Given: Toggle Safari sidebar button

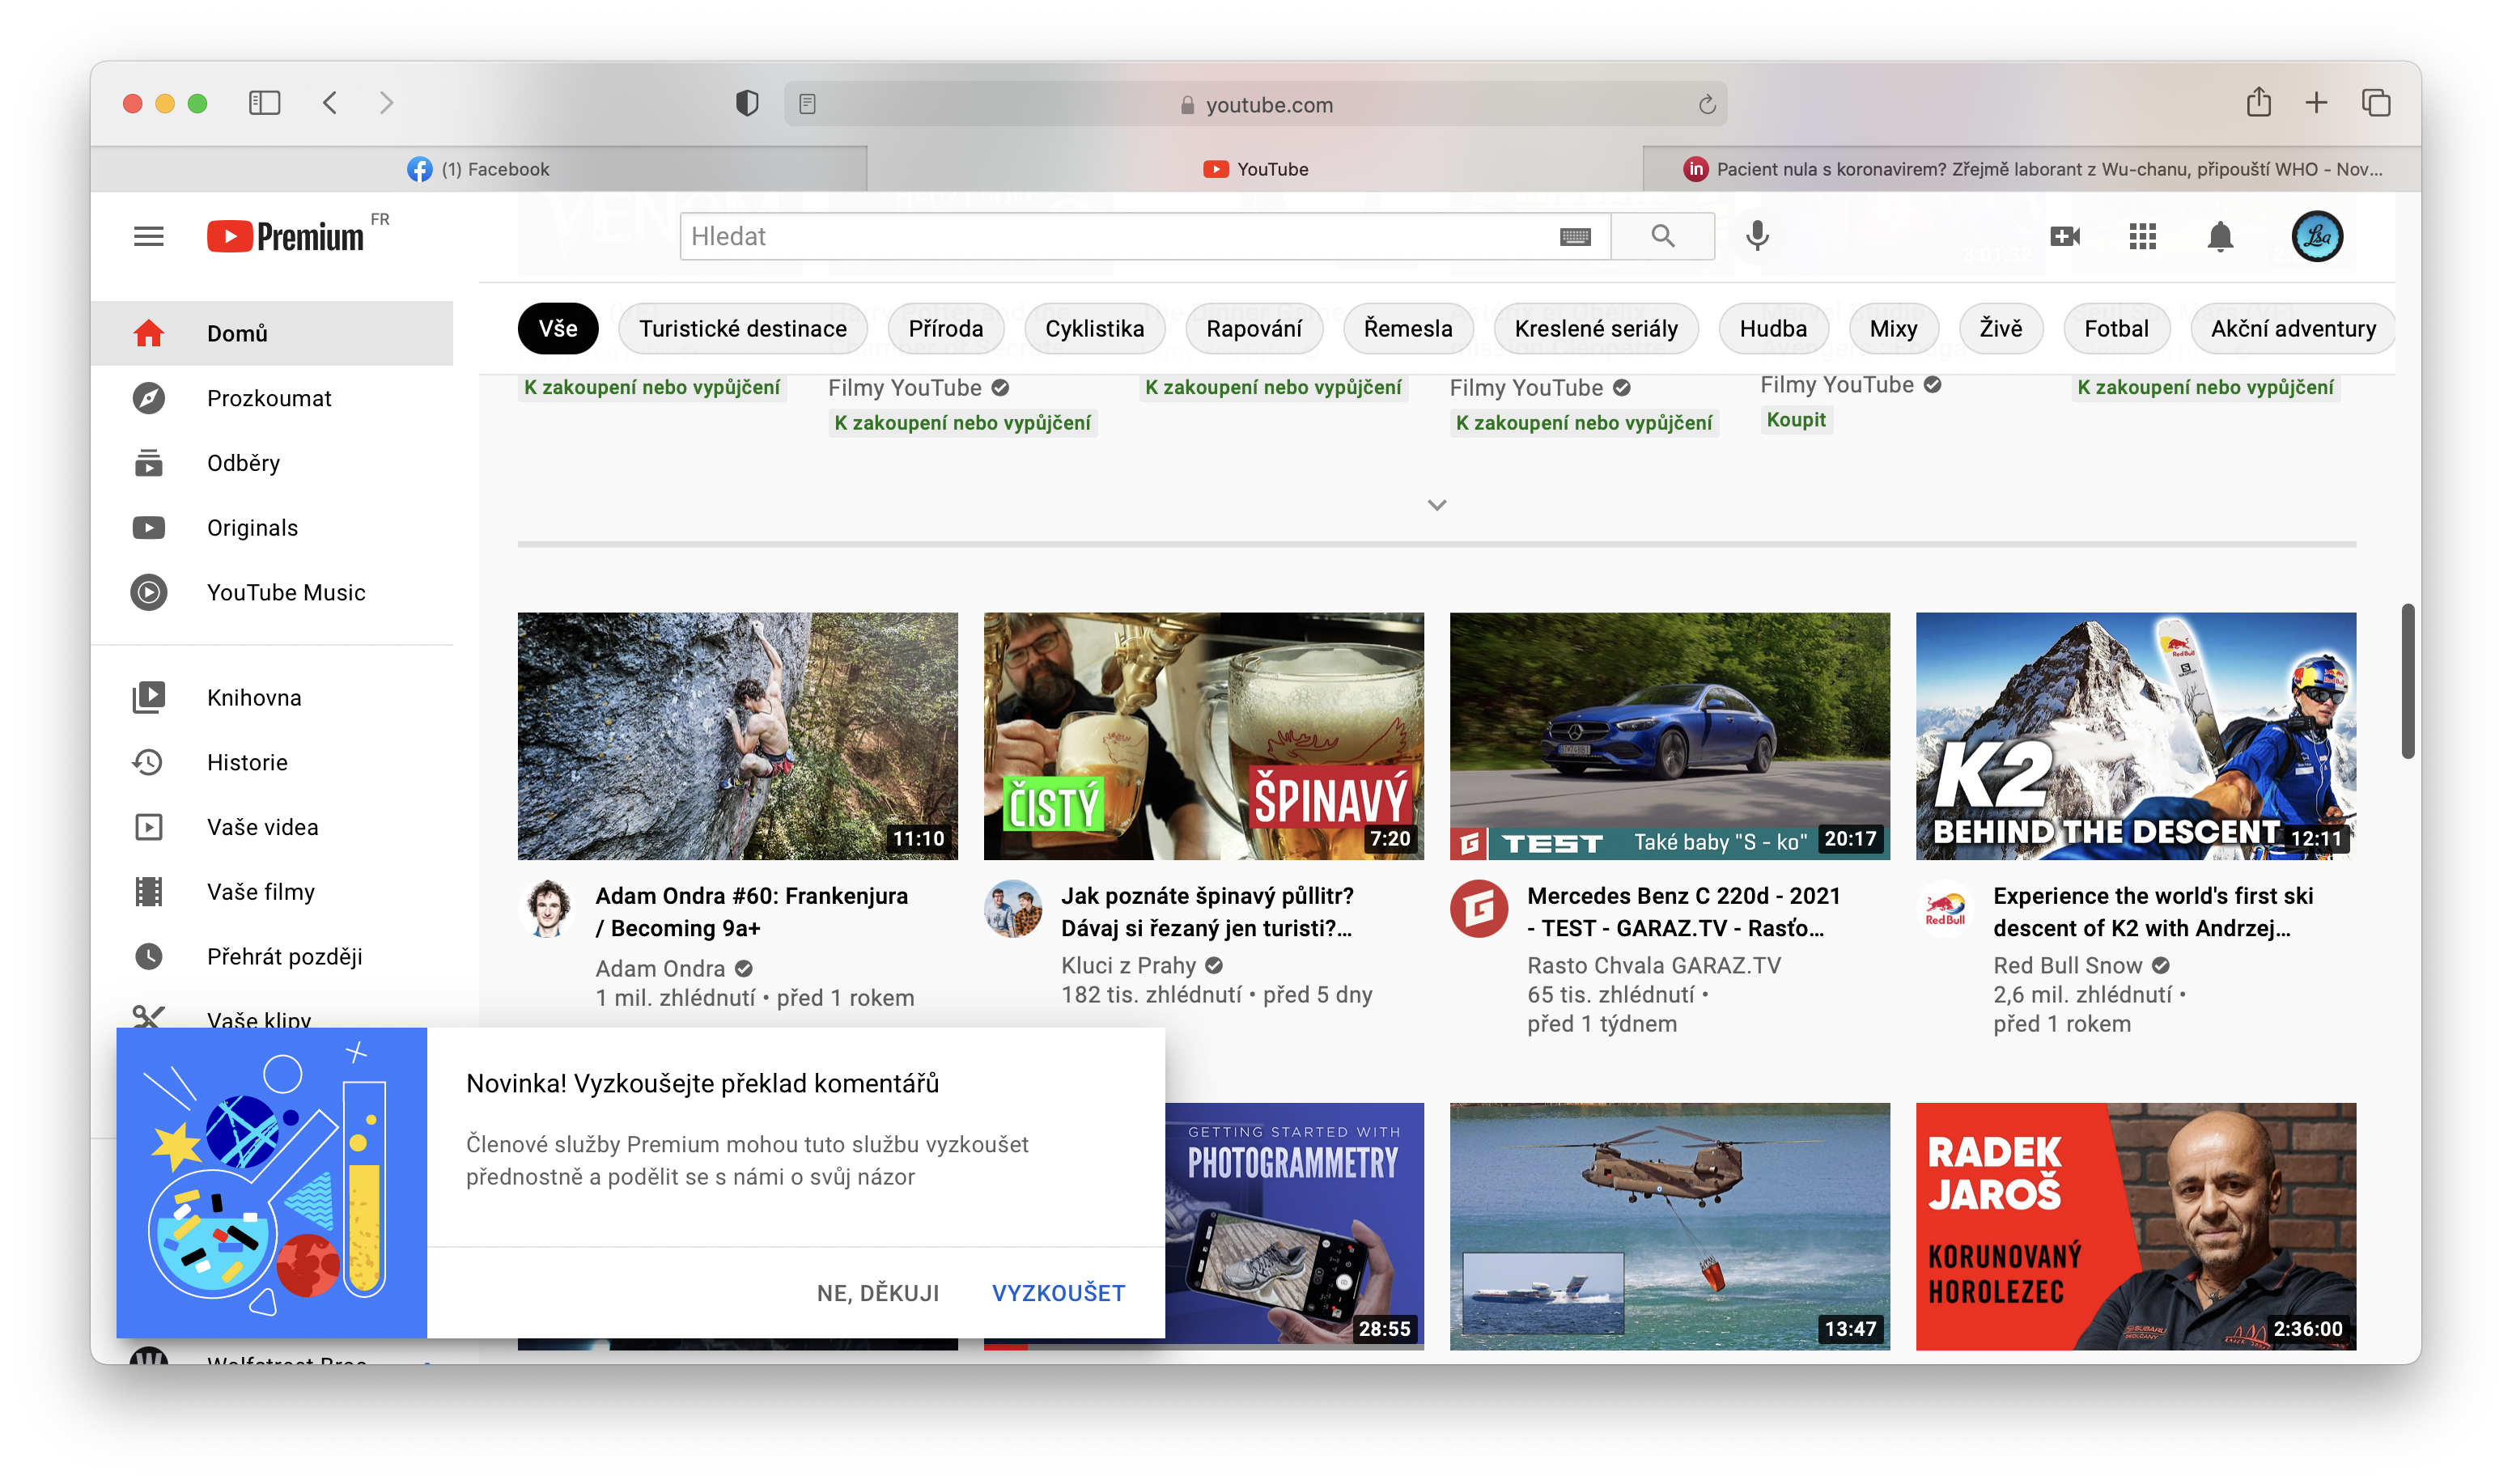Looking at the screenshot, I should tap(264, 103).
